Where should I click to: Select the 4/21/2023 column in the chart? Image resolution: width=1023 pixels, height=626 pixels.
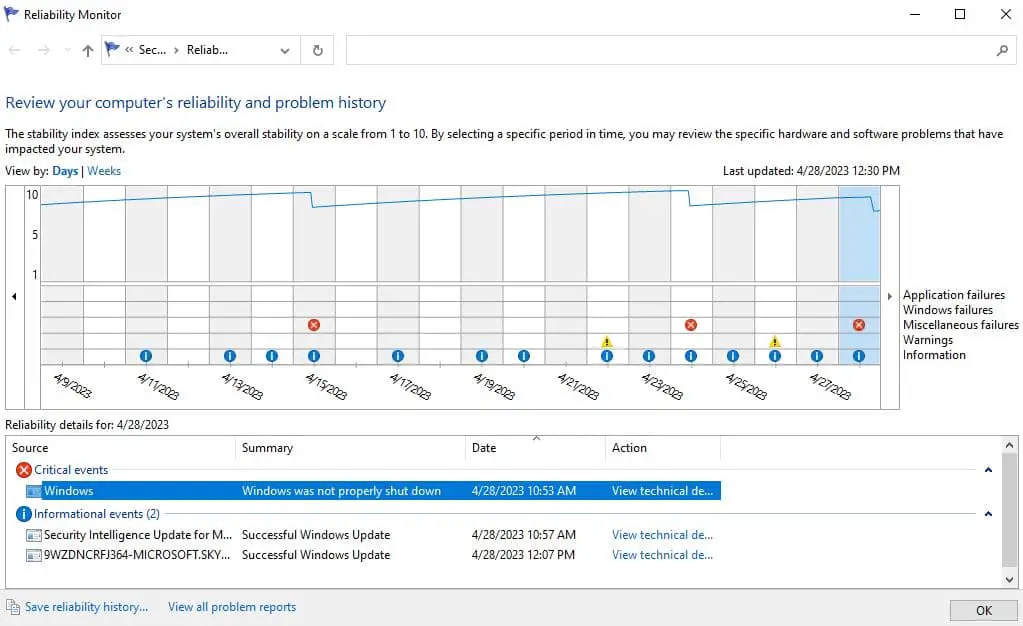coord(566,274)
